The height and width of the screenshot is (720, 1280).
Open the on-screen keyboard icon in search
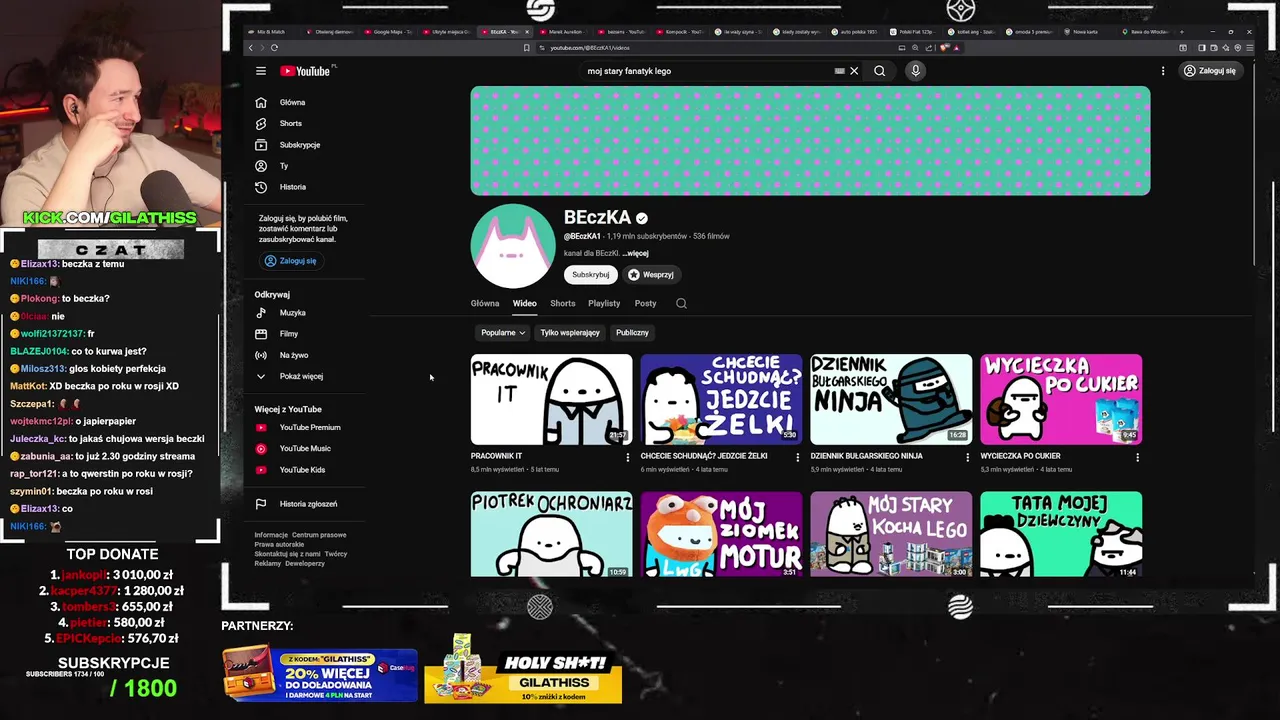(x=840, y=71)
